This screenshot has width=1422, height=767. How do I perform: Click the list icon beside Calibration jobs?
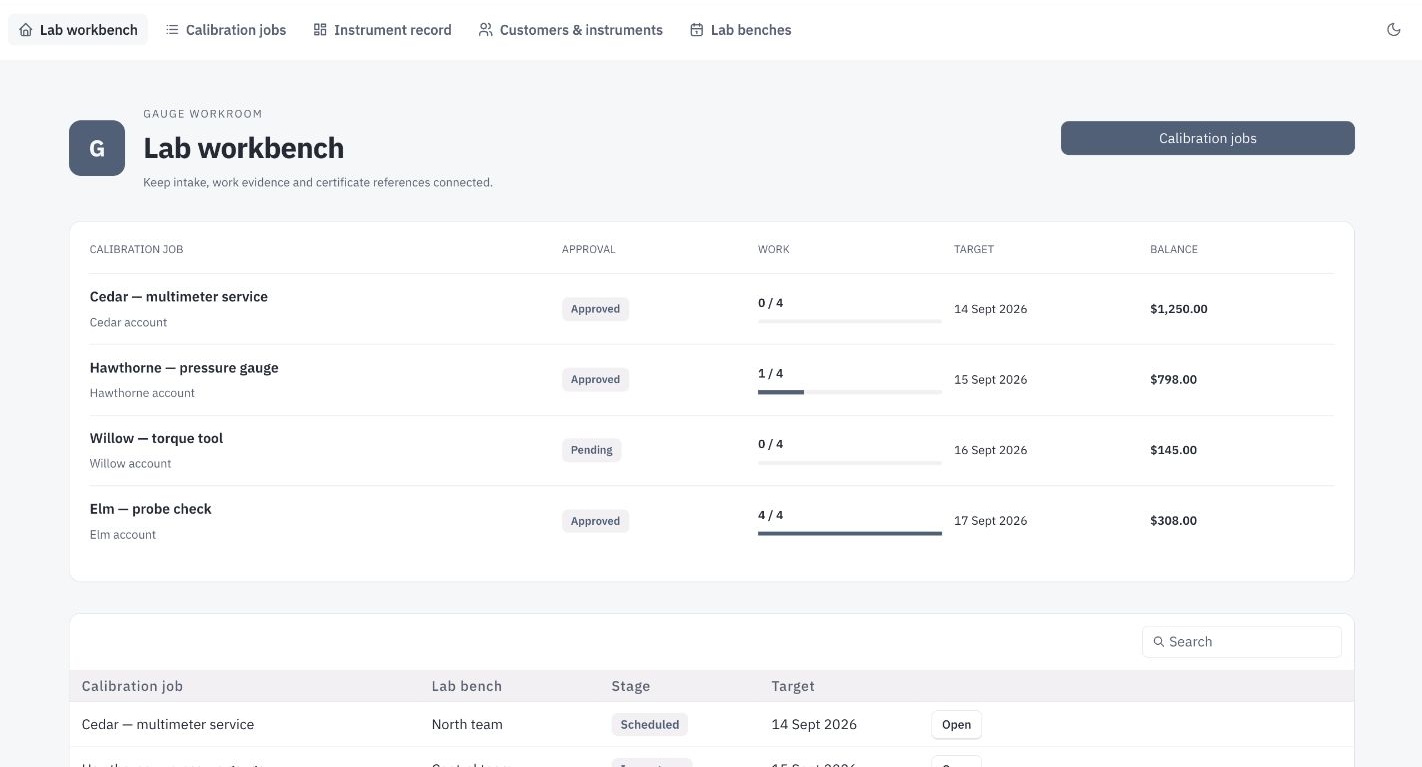[x=172, y=30]
